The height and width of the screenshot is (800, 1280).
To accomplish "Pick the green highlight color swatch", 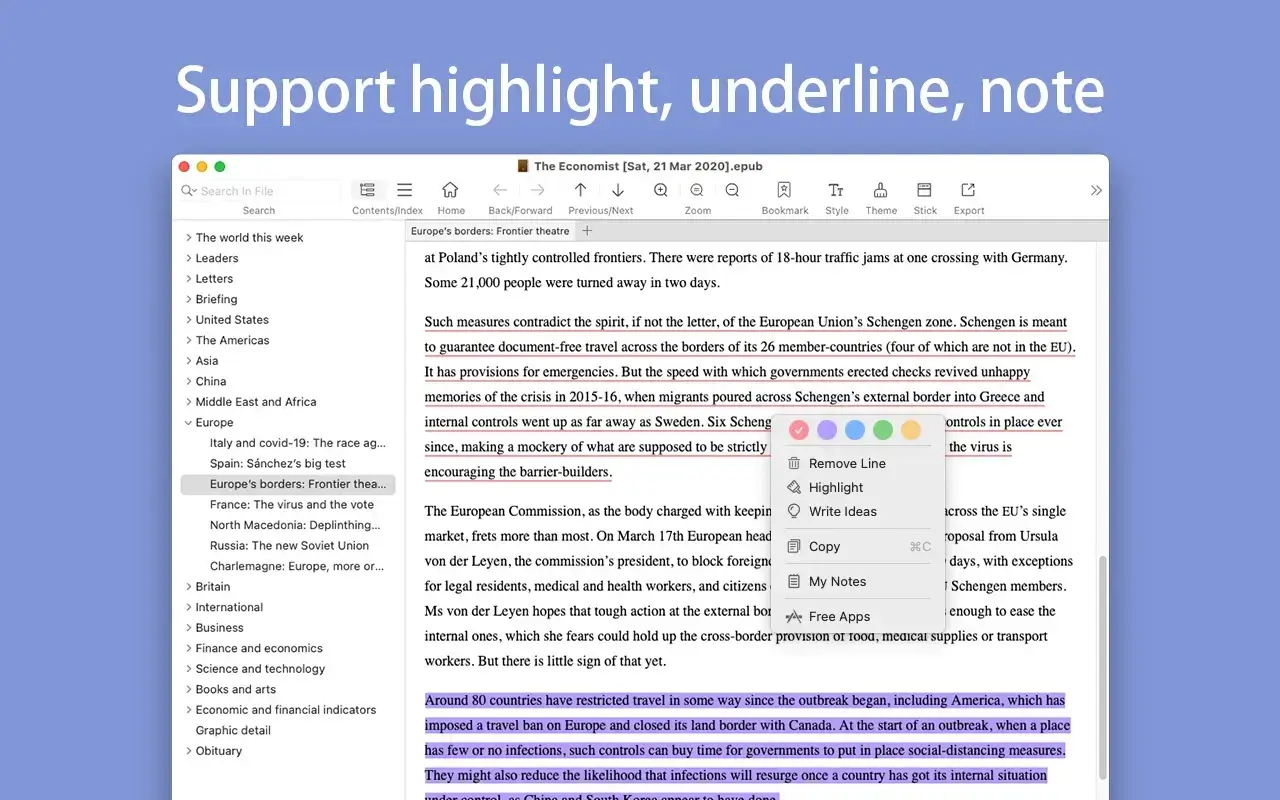I will tap(882, 429).
